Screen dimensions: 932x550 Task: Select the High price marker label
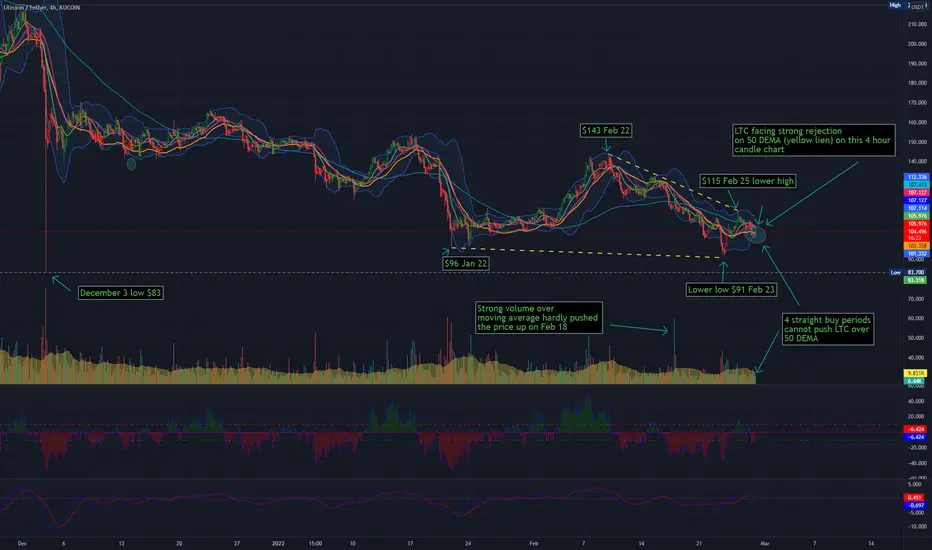[x=895, y=5]
